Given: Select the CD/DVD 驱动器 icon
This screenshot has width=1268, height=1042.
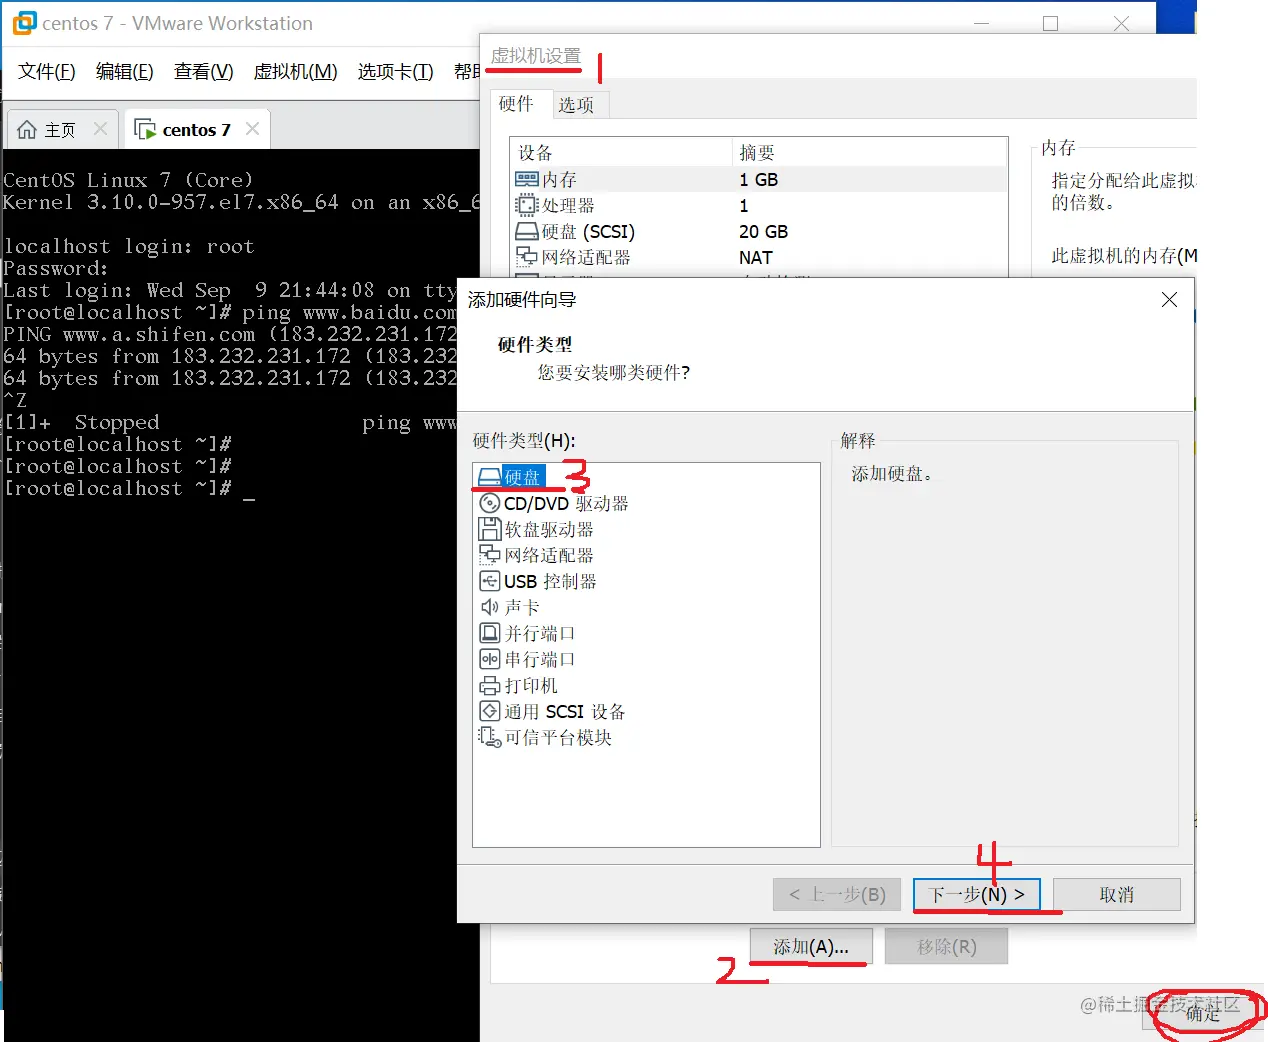Looking at the screenshot, I should point(490,503).
